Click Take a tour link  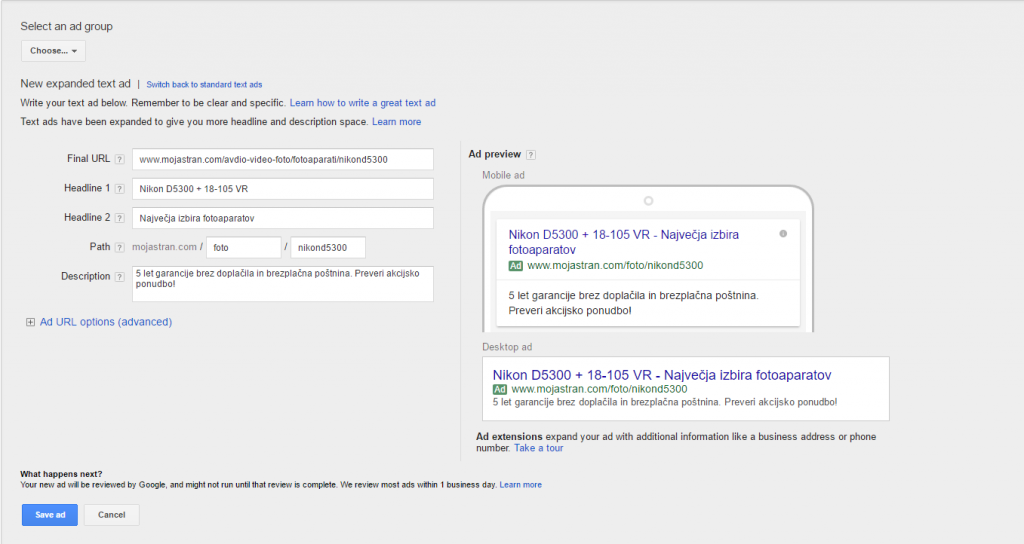pyautogui.click(x=538, y=448)
